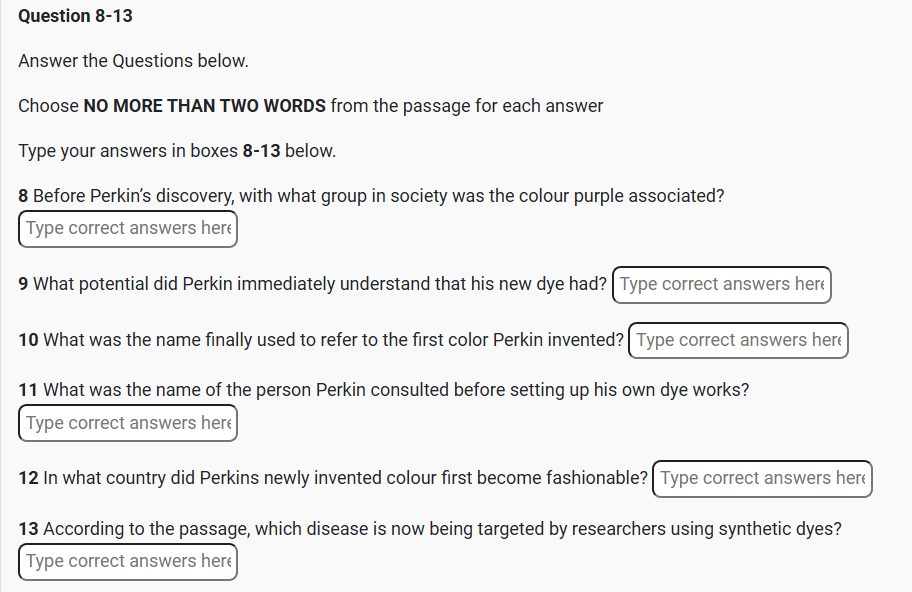Click the bold number 13 label
Screen dimensions: 912x592
pyautogui.click(x=28, y=529)
